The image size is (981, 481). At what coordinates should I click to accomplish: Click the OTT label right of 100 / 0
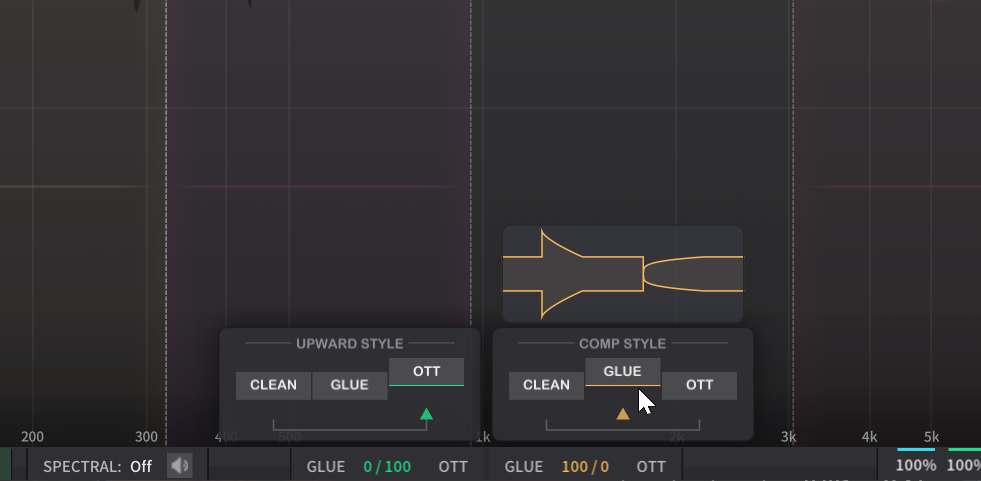click(651, 466)
